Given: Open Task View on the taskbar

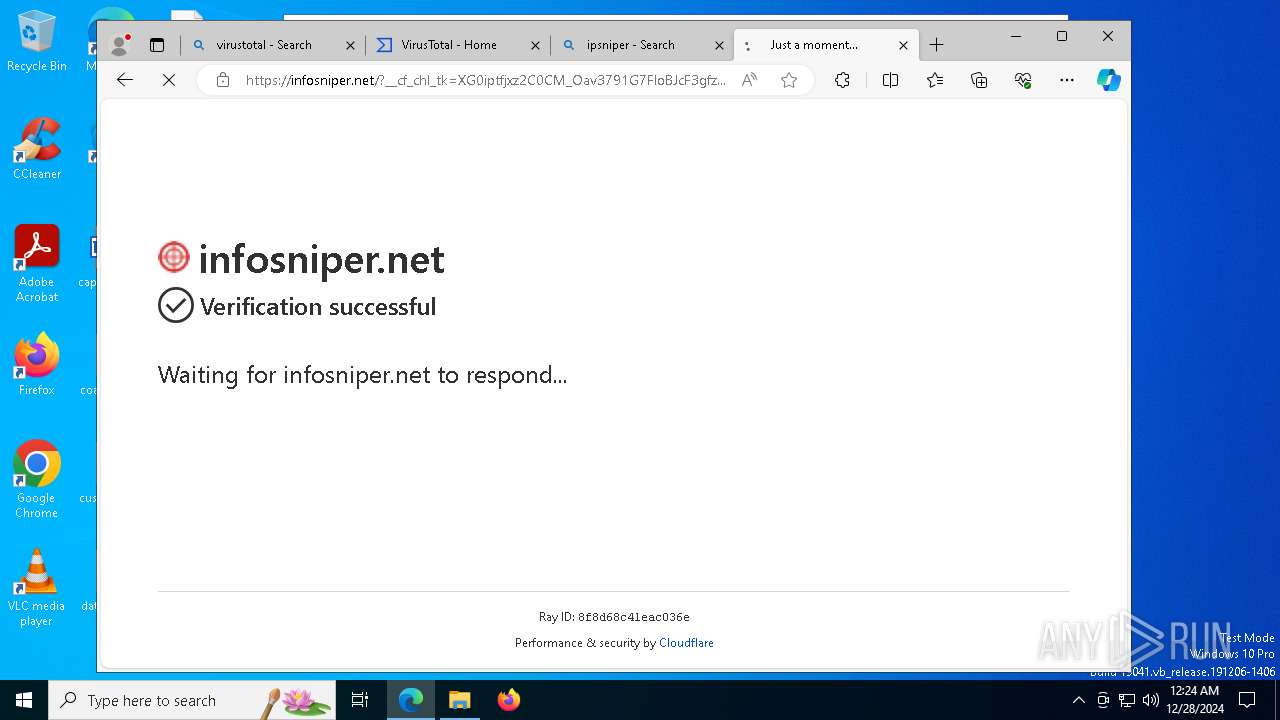Looking at the screenshot, I should [x=360, y=700].
